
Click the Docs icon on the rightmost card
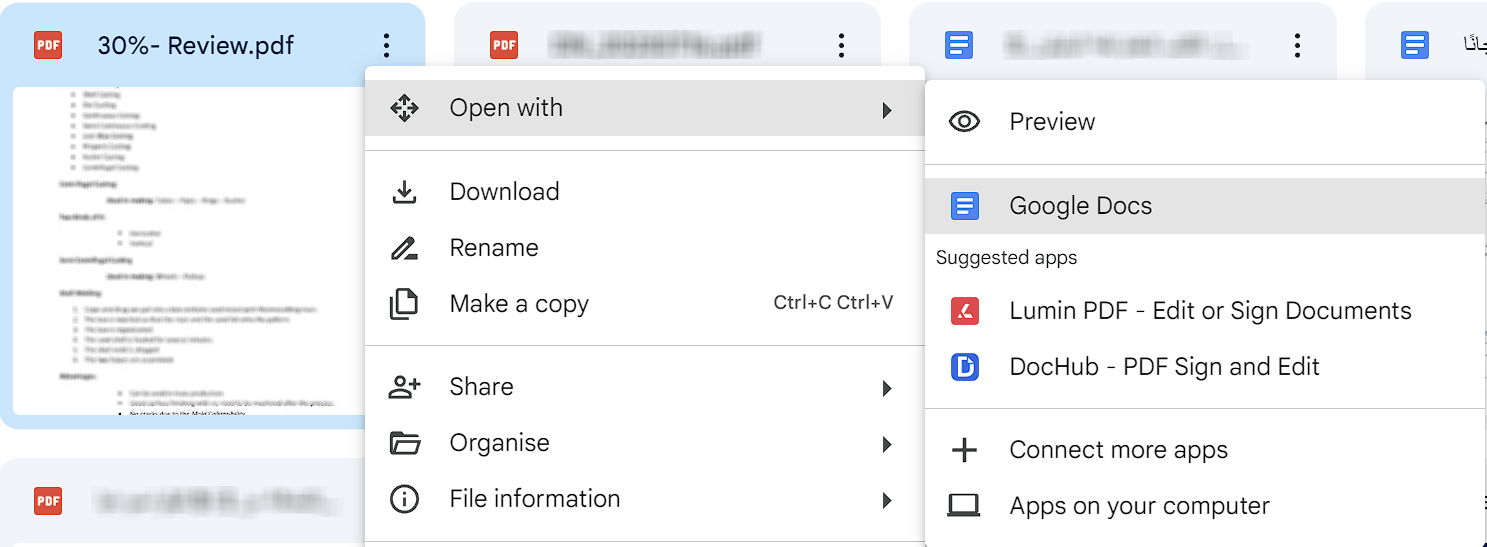pyautogui.click(x=1415, y=45)
